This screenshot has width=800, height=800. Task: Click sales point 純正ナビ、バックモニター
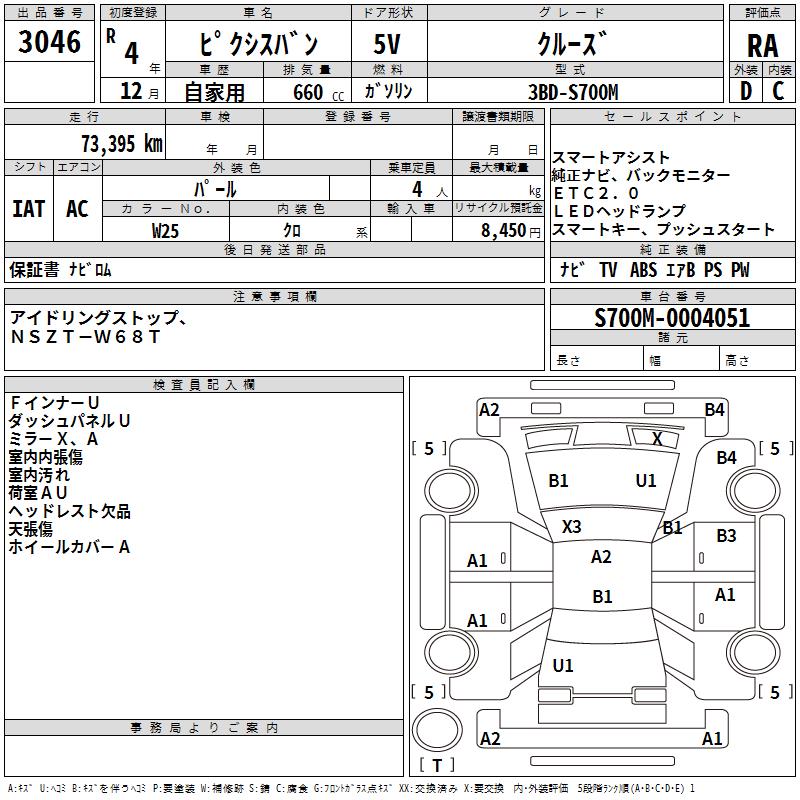coord(641,176)
